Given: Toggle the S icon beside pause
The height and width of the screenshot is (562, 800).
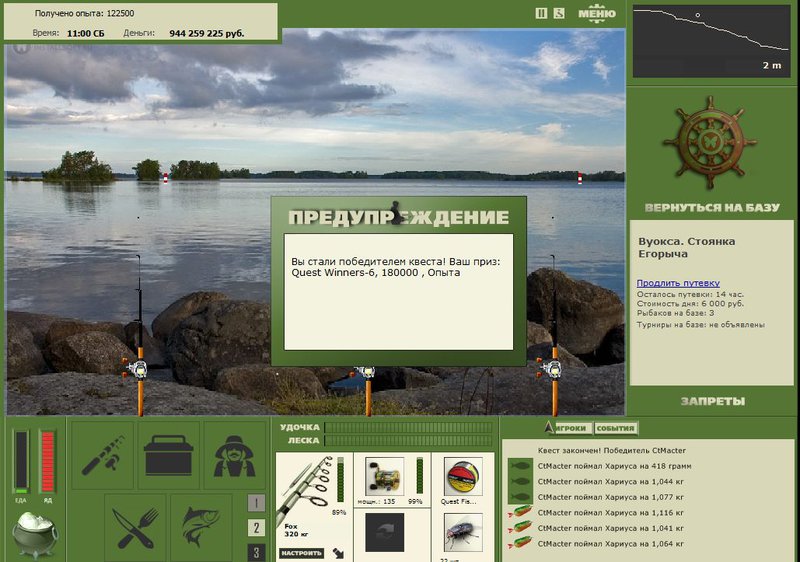Looking at the screenshot, I should (x=559, y=13).
